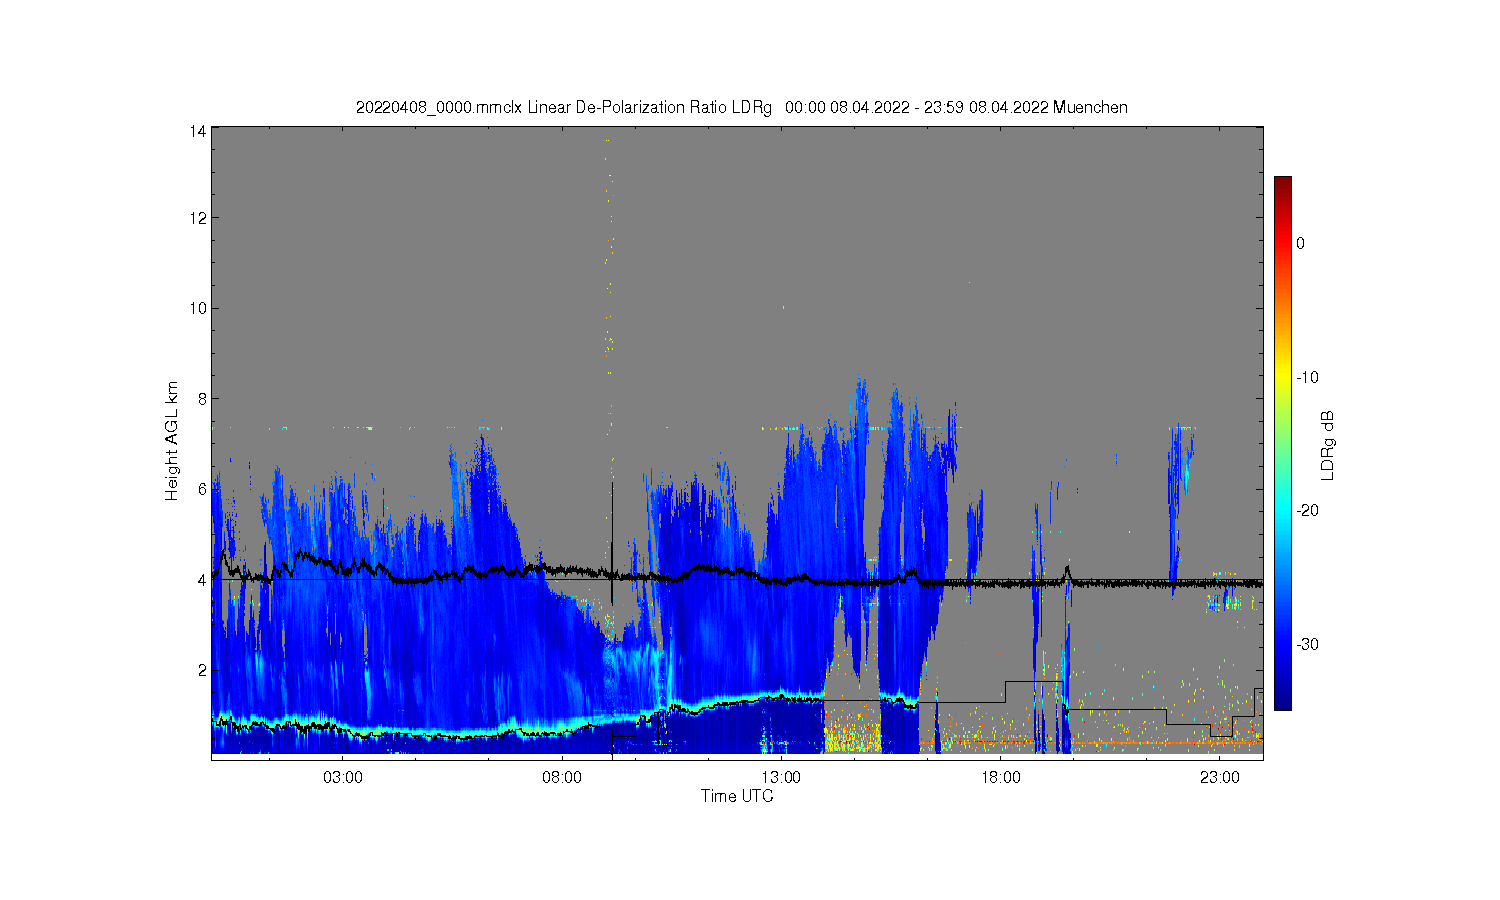Screen dimensions: 1500x900
Task: Click the colorbar tick label -30
Action: coord(1307,644)
